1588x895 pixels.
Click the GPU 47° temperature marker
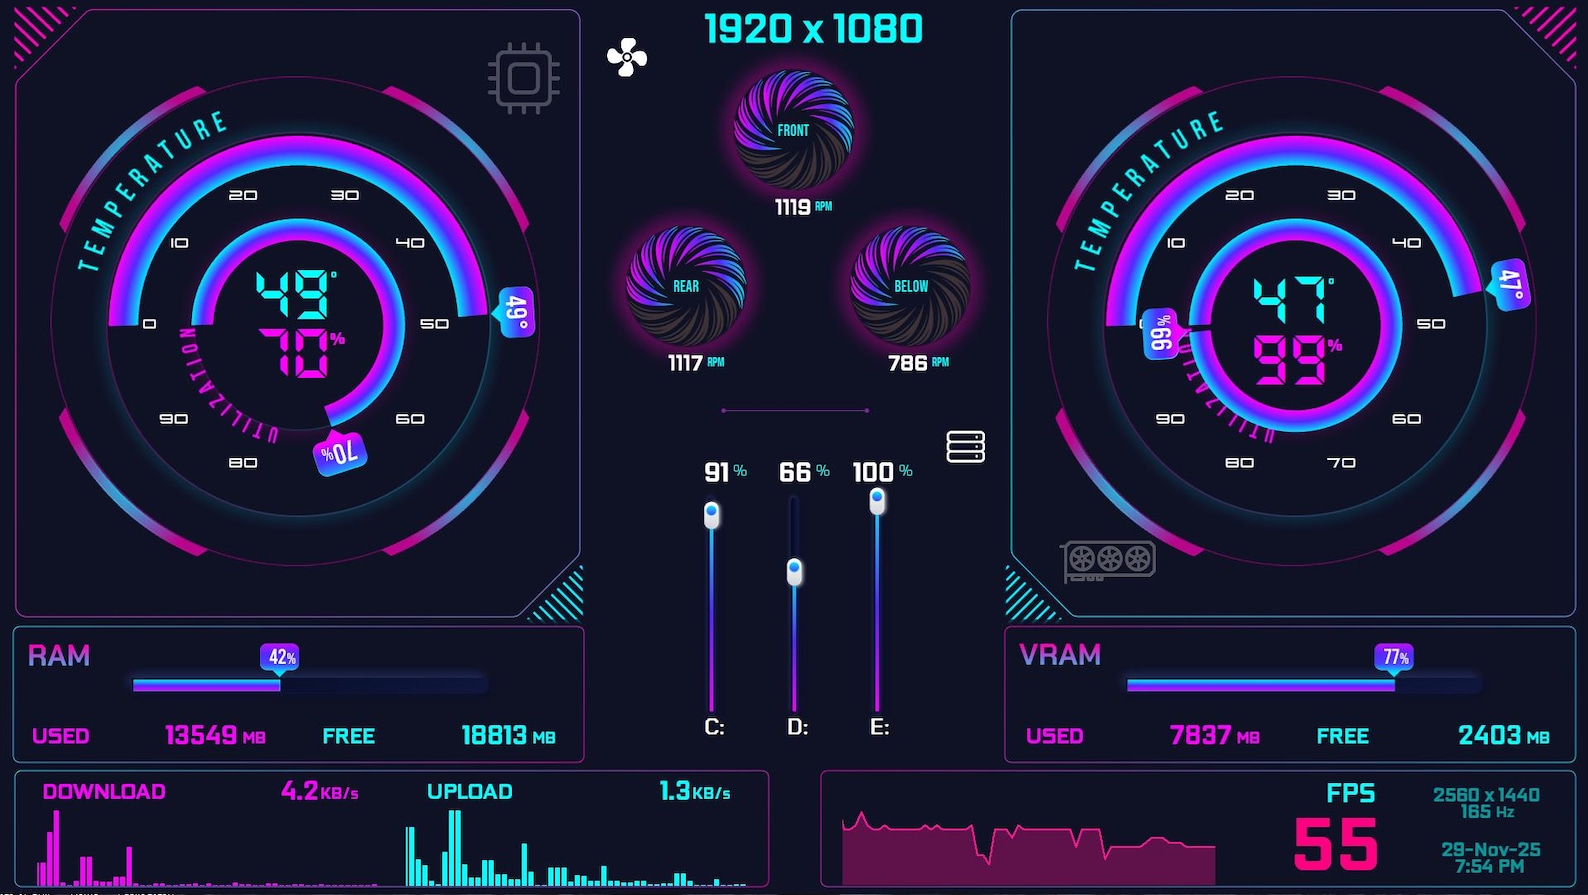tap(1510, 286)
